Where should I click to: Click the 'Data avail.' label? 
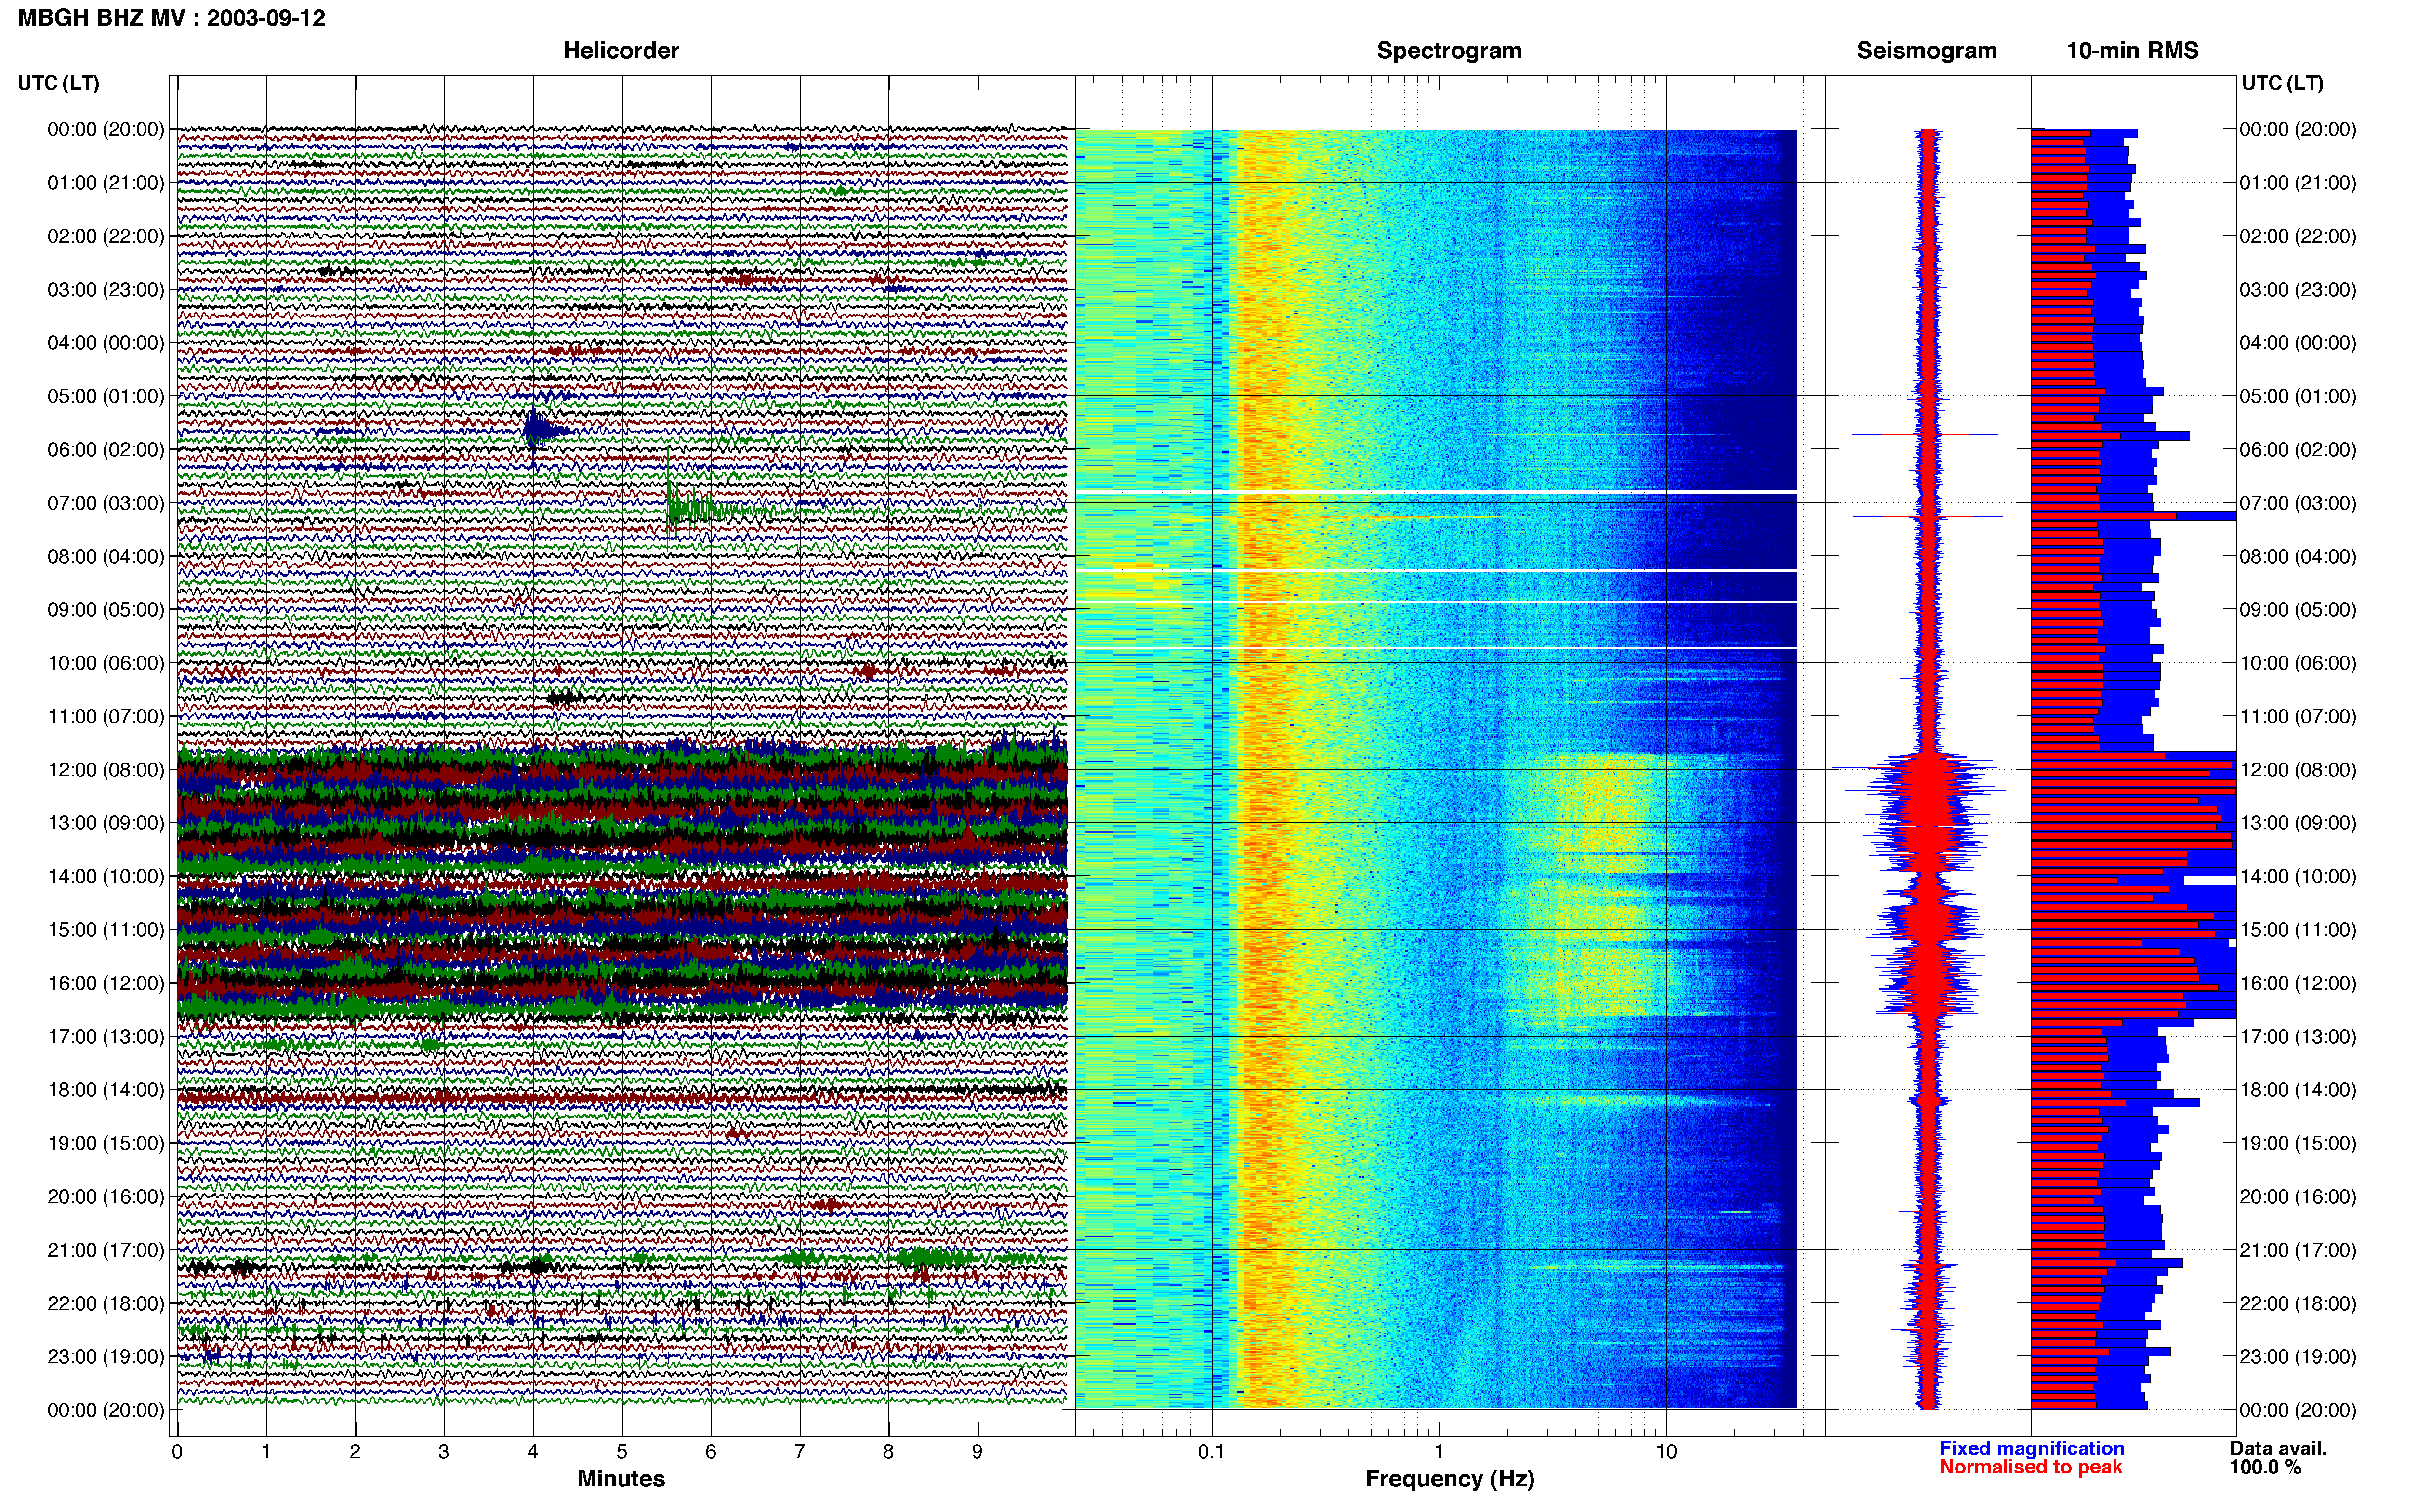tap(2278, 1448)
